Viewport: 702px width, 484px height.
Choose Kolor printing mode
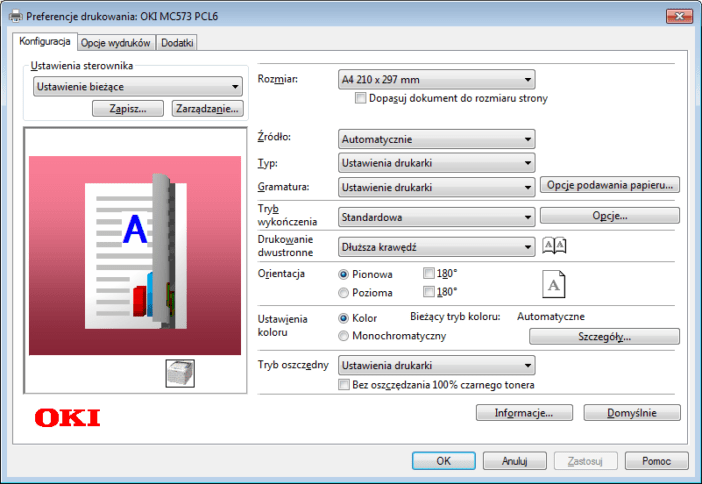[343, 318]
